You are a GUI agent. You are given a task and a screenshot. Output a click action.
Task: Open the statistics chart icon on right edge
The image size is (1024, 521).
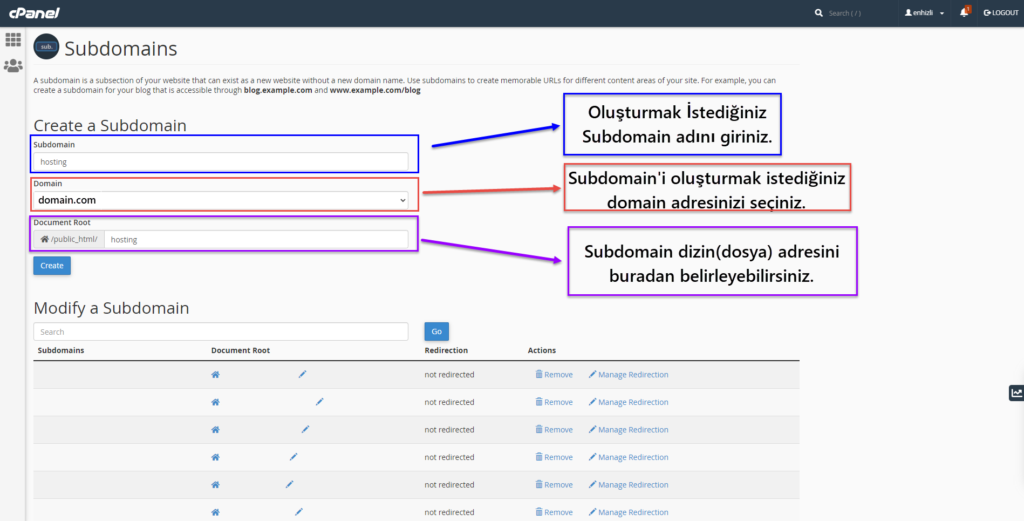(x=1016, y=393)
